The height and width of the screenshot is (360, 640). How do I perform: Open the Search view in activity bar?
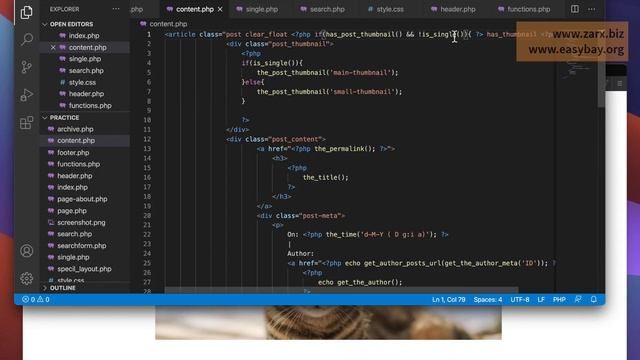(27, 40)
